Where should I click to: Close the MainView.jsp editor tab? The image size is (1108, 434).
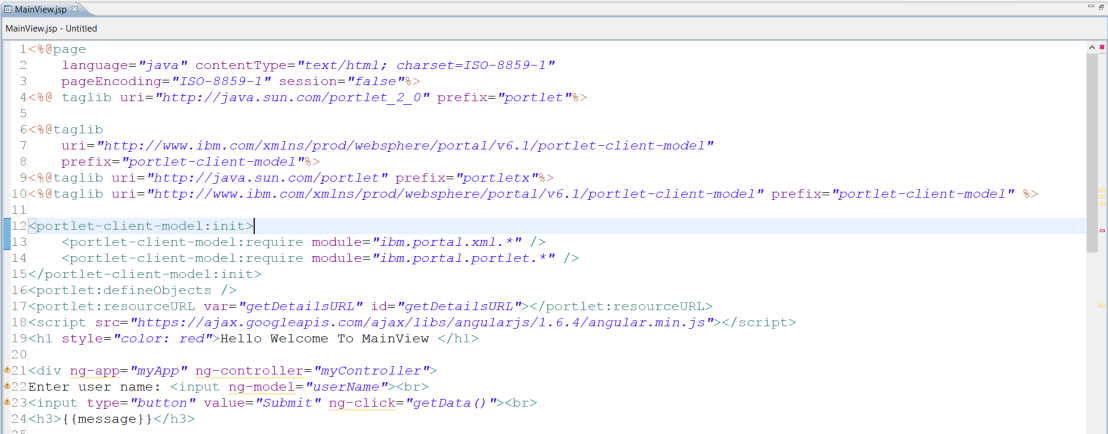tap(74, 9)
